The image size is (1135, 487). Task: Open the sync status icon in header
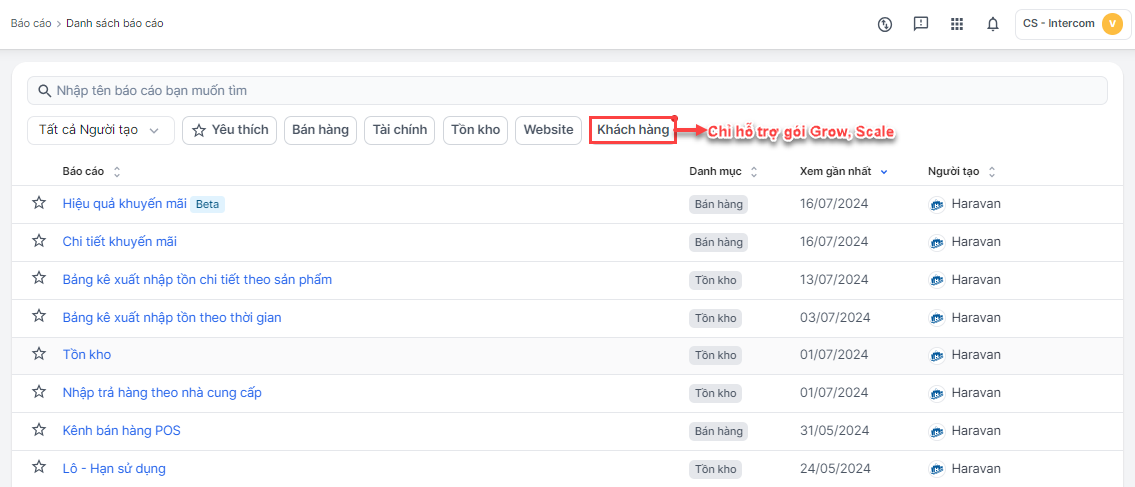[x=884, y=24]
